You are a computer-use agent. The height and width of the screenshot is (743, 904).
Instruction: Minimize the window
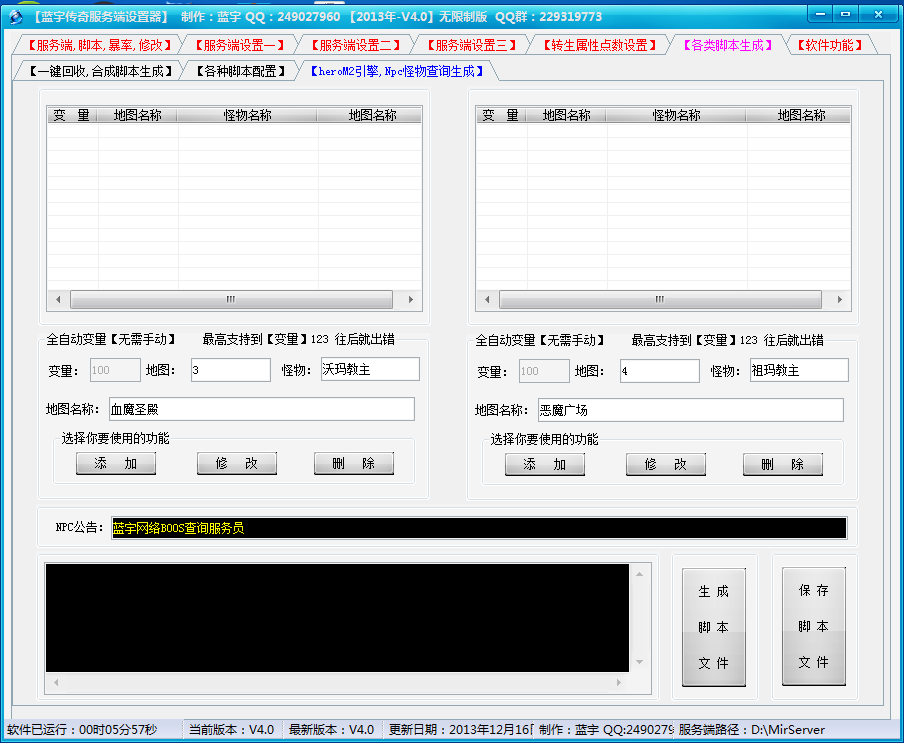pyautogui.click(x=820, y=14)
